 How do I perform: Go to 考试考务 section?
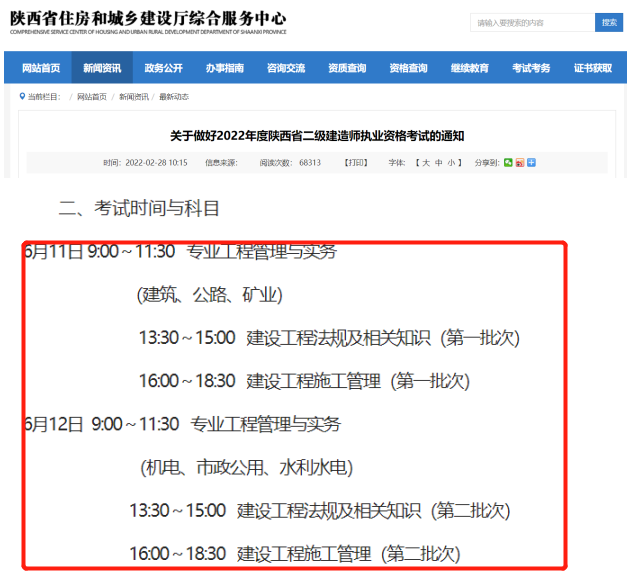pyautogui.click(x=531, y=68)
